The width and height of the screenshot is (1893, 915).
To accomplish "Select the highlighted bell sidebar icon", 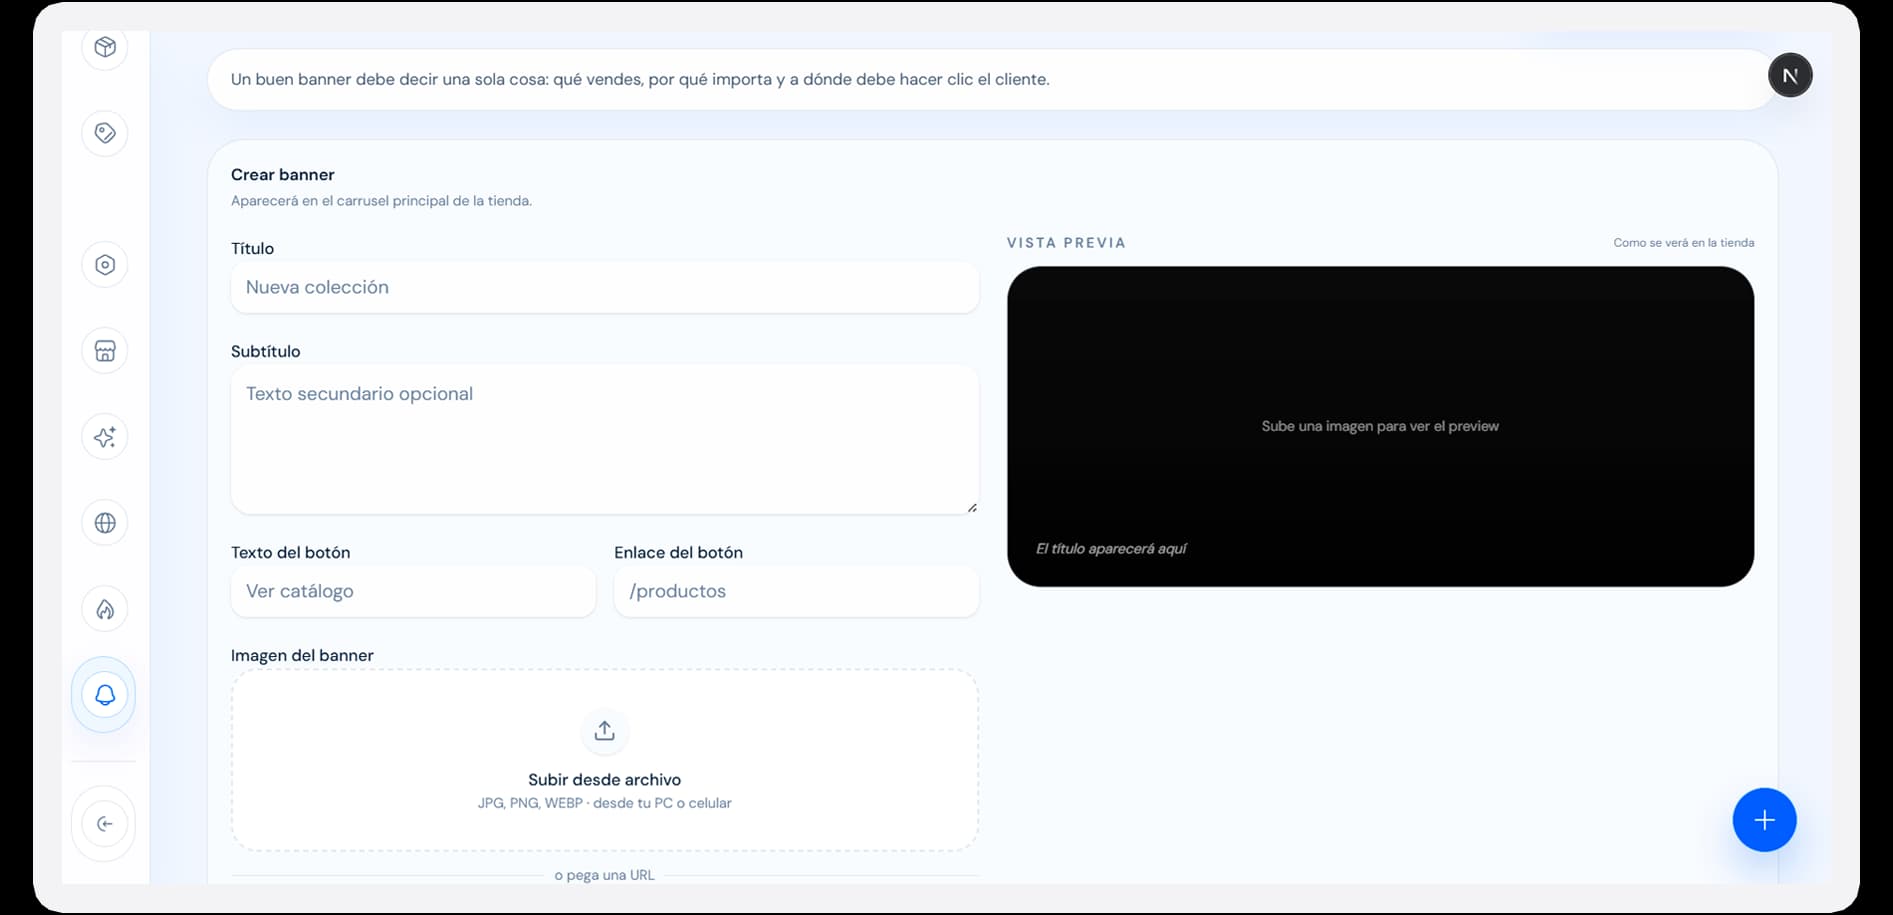I will click(x=105, y=695).
